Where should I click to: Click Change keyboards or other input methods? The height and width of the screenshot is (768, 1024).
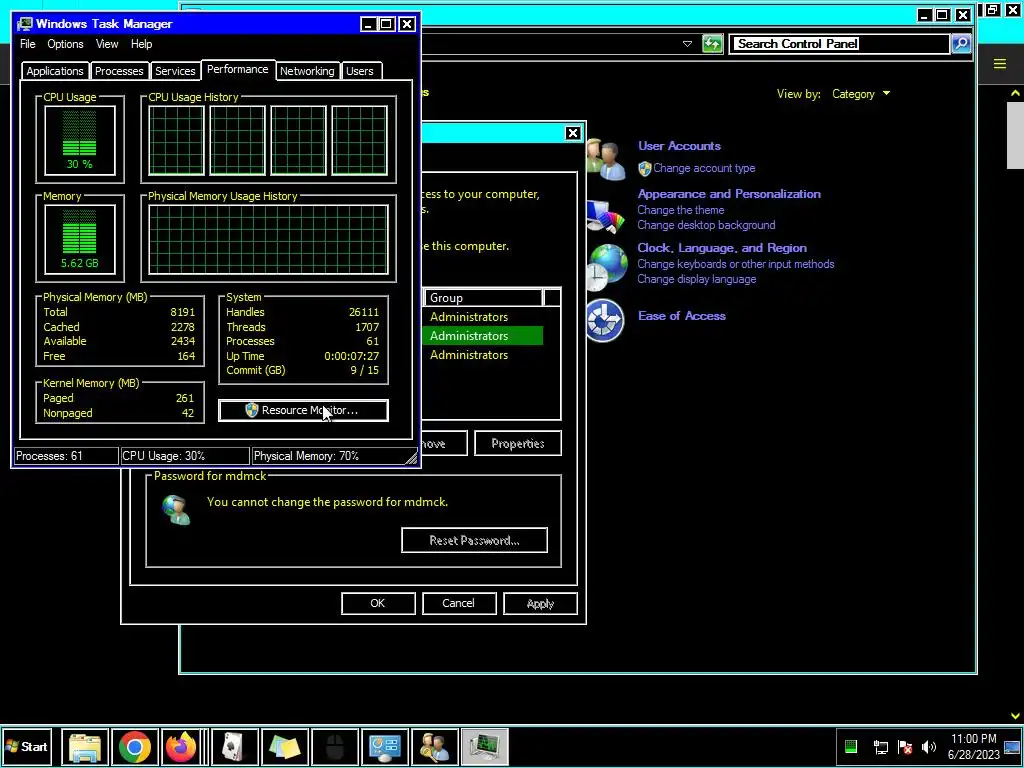tap(735, 264)
